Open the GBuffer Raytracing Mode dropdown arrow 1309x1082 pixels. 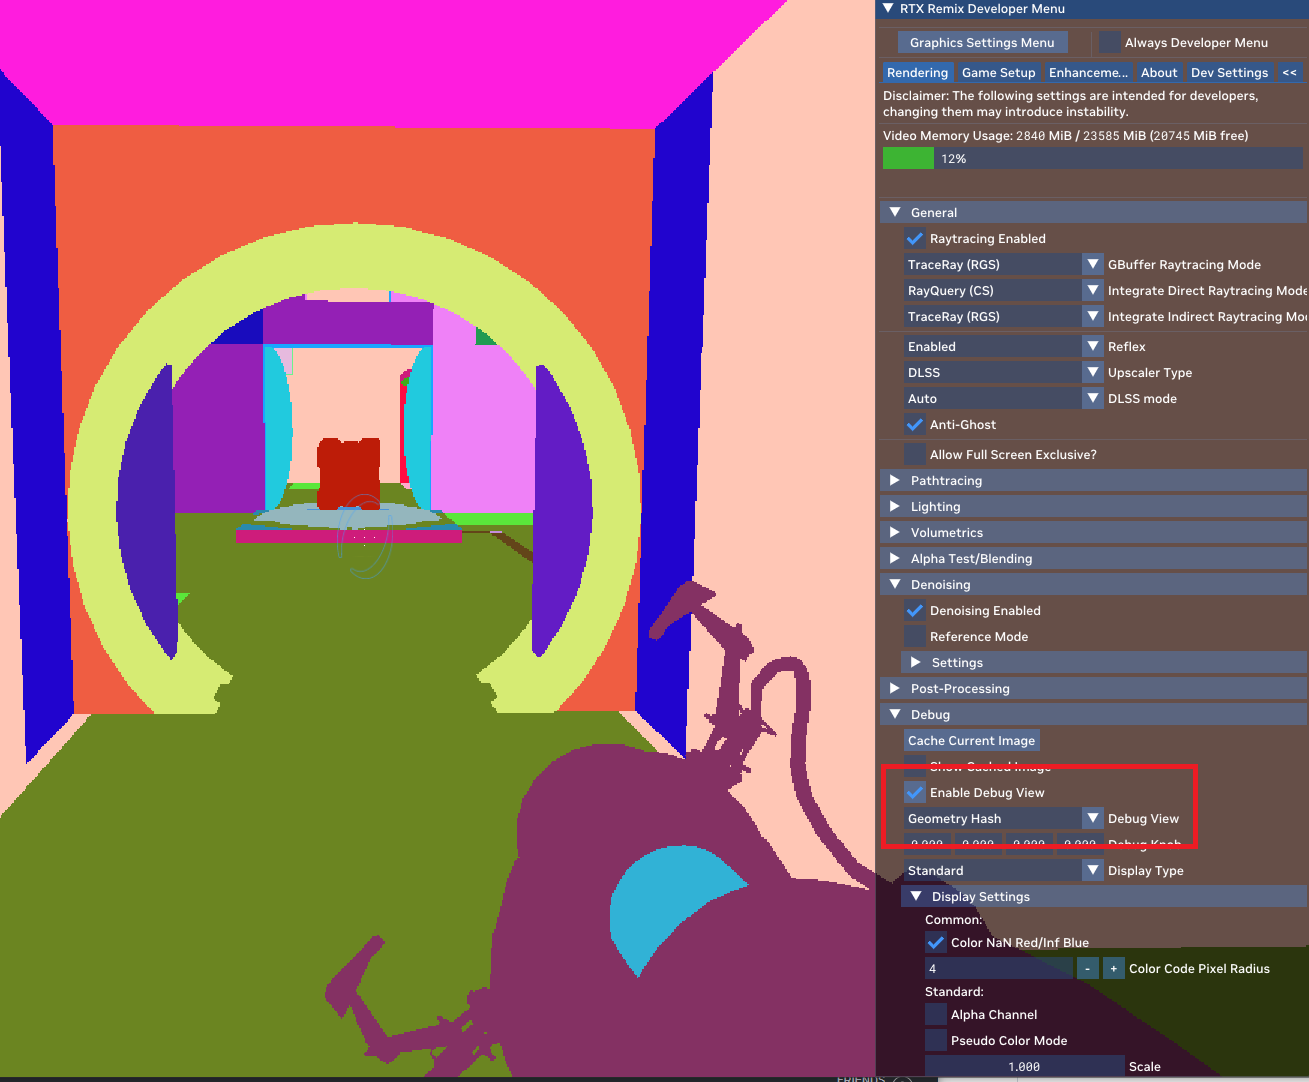1092,264
